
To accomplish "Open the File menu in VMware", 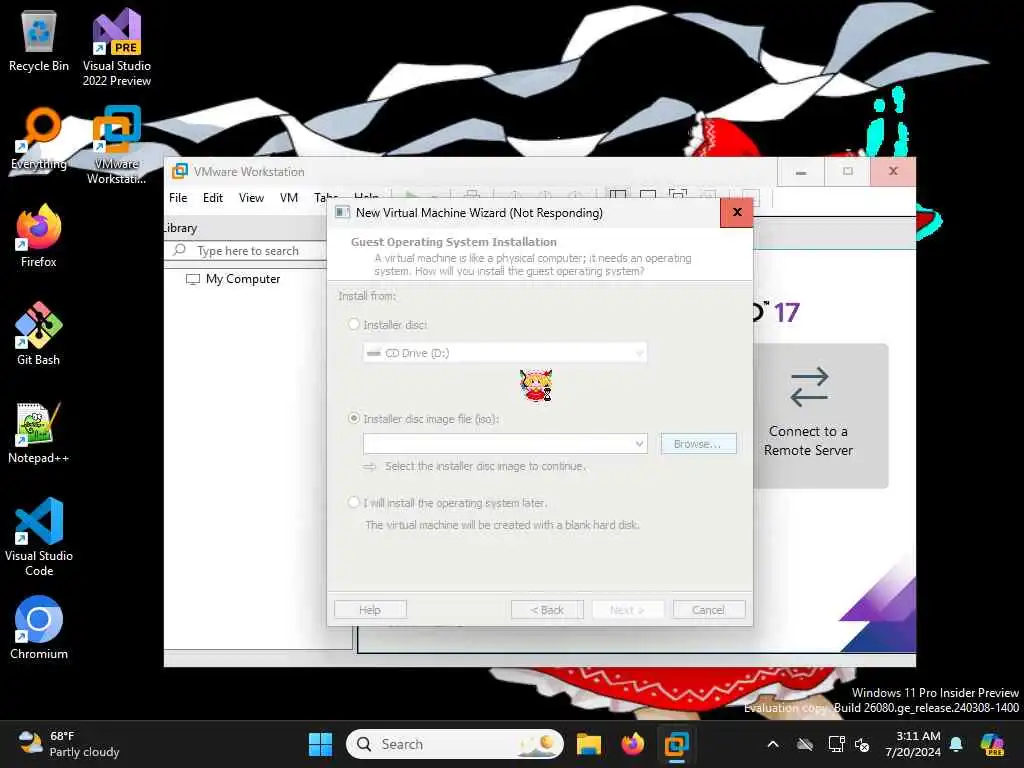I will (178, 198).
